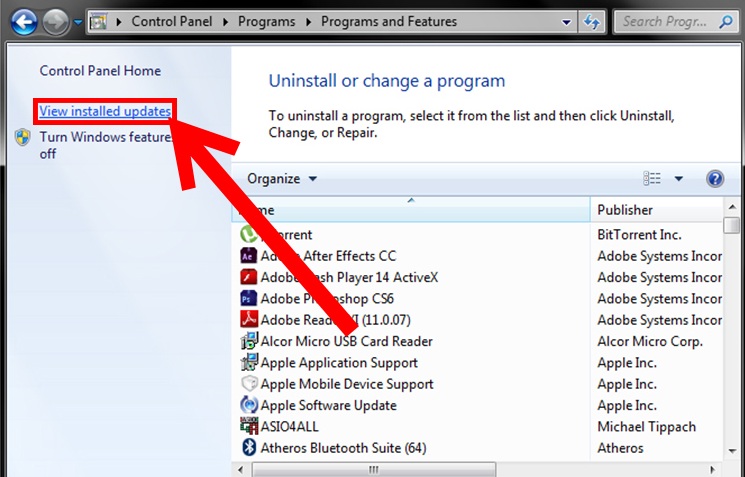Sort by the Name column header
745x477 pixels.
[411, 210]
